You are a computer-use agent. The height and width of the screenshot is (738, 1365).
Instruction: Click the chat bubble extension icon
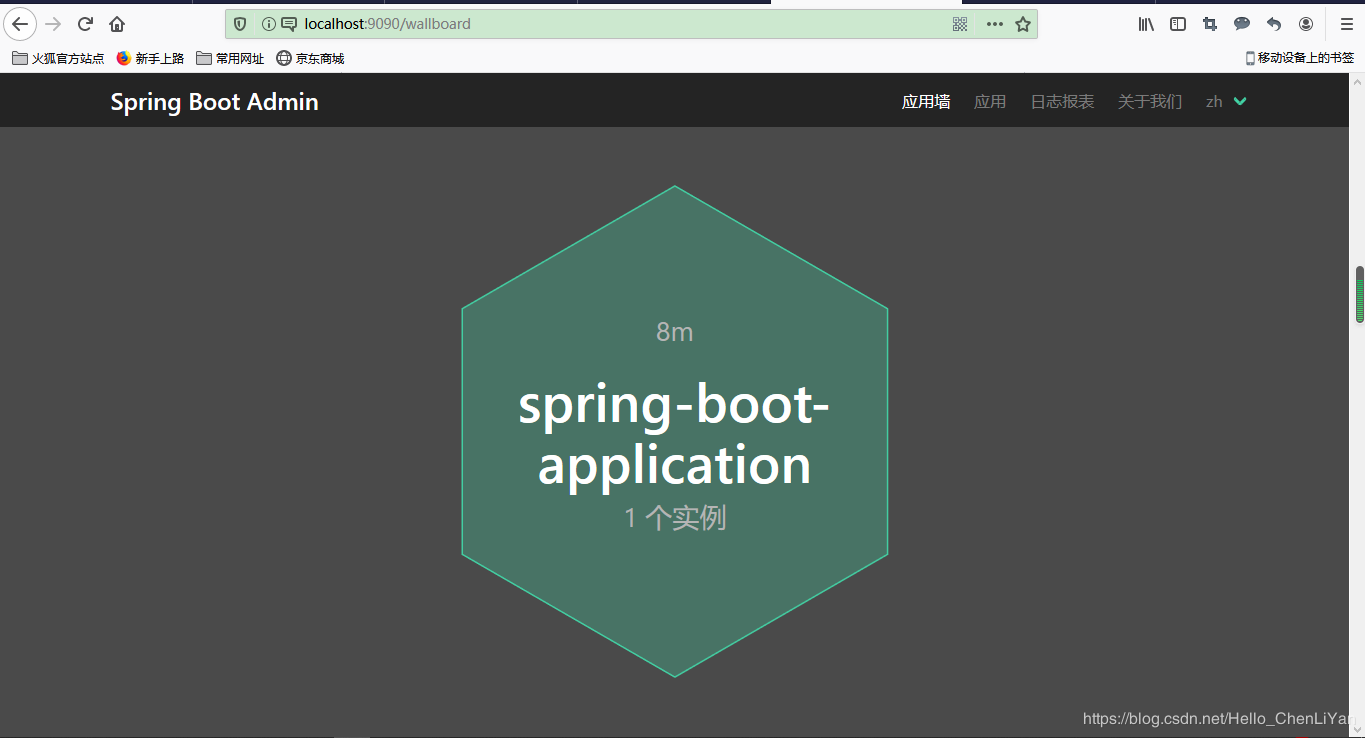pos(1241,23)
